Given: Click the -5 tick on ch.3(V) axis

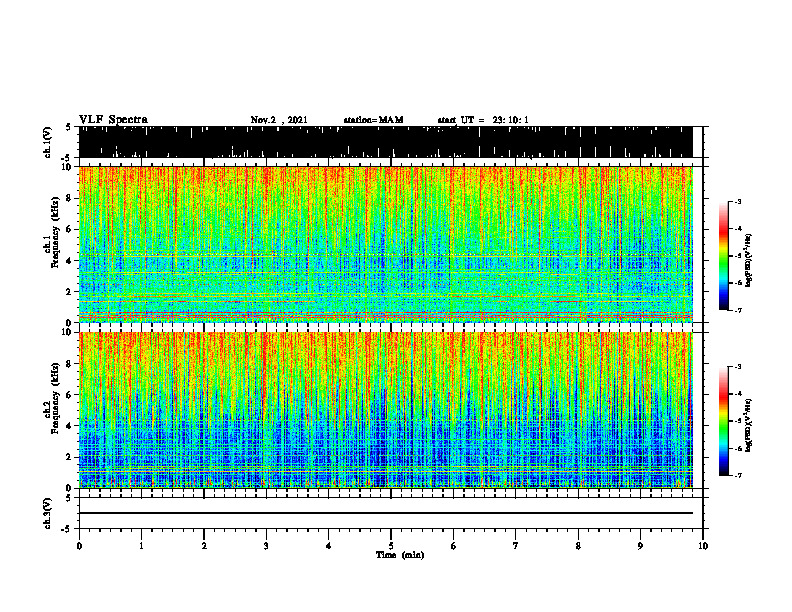Looking at the screenshot, I should 67,529.
